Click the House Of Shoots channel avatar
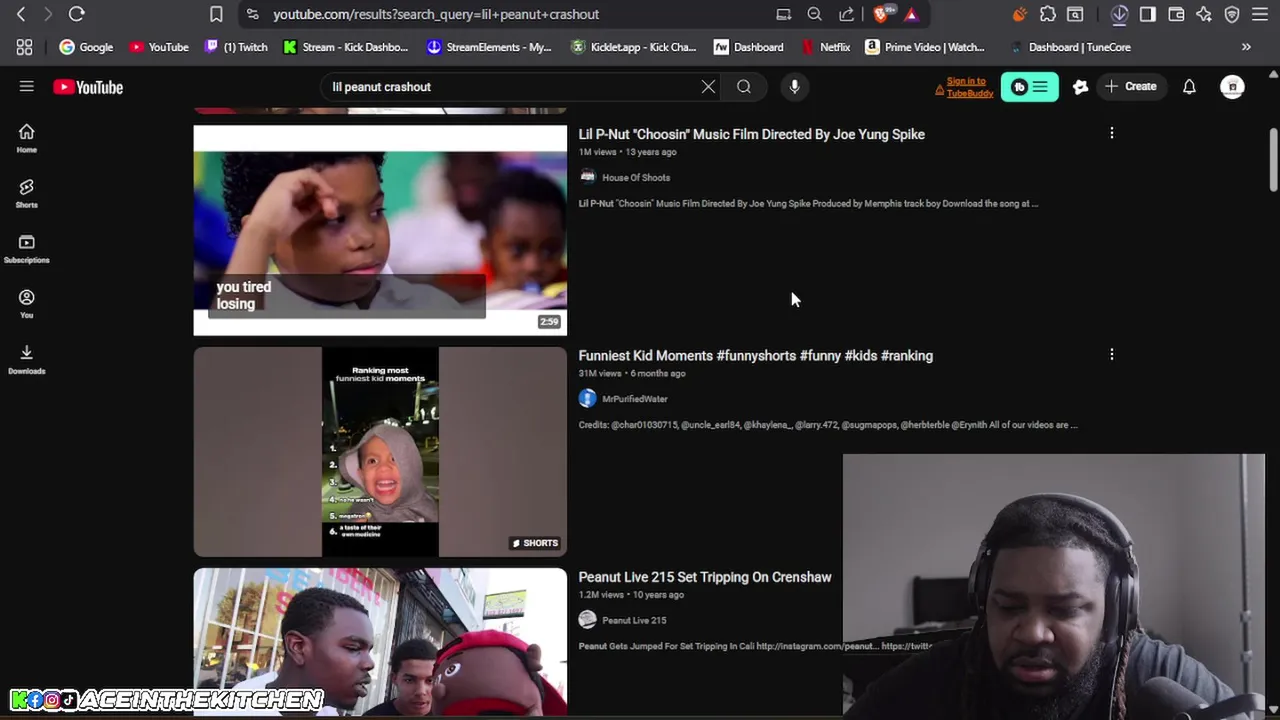 pyautogui.click(x=587, y=177)
